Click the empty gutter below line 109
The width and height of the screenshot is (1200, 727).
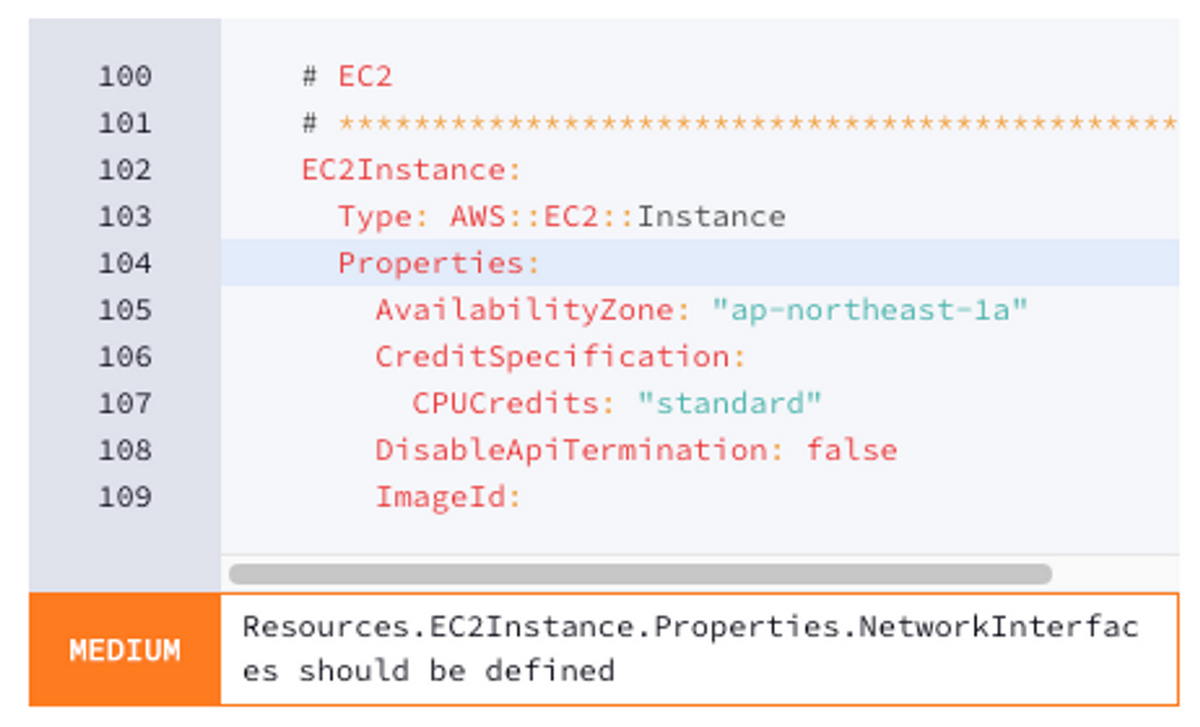click(126, 540)
